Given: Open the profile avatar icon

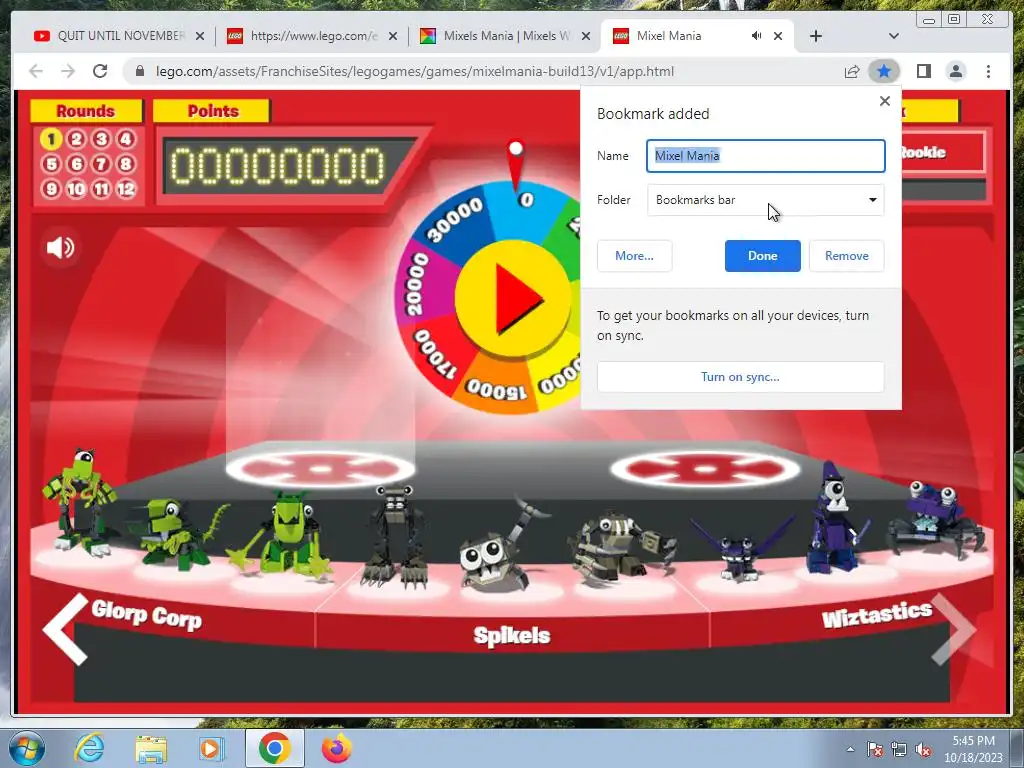Looking at the screenshot, I should click(955, 71).
